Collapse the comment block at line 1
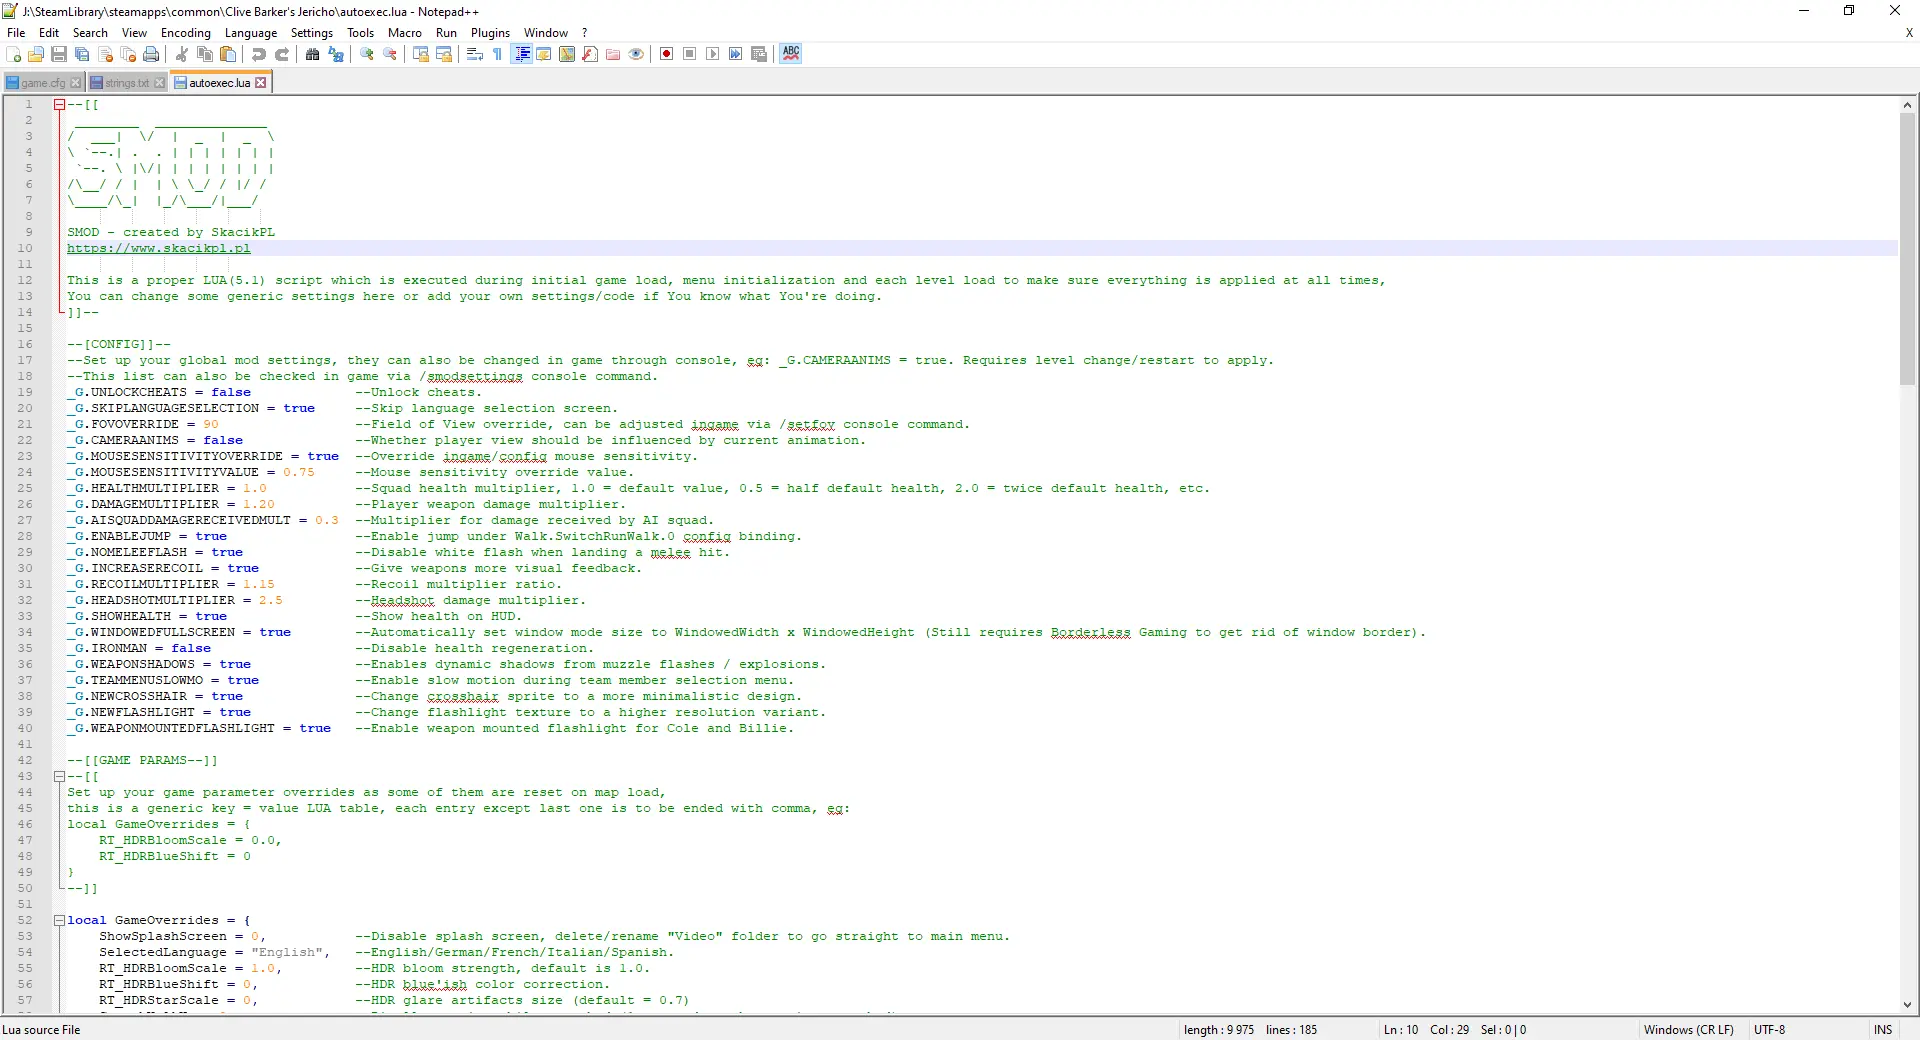Viewport: 1920px width, 1040px height. point(59,104)
